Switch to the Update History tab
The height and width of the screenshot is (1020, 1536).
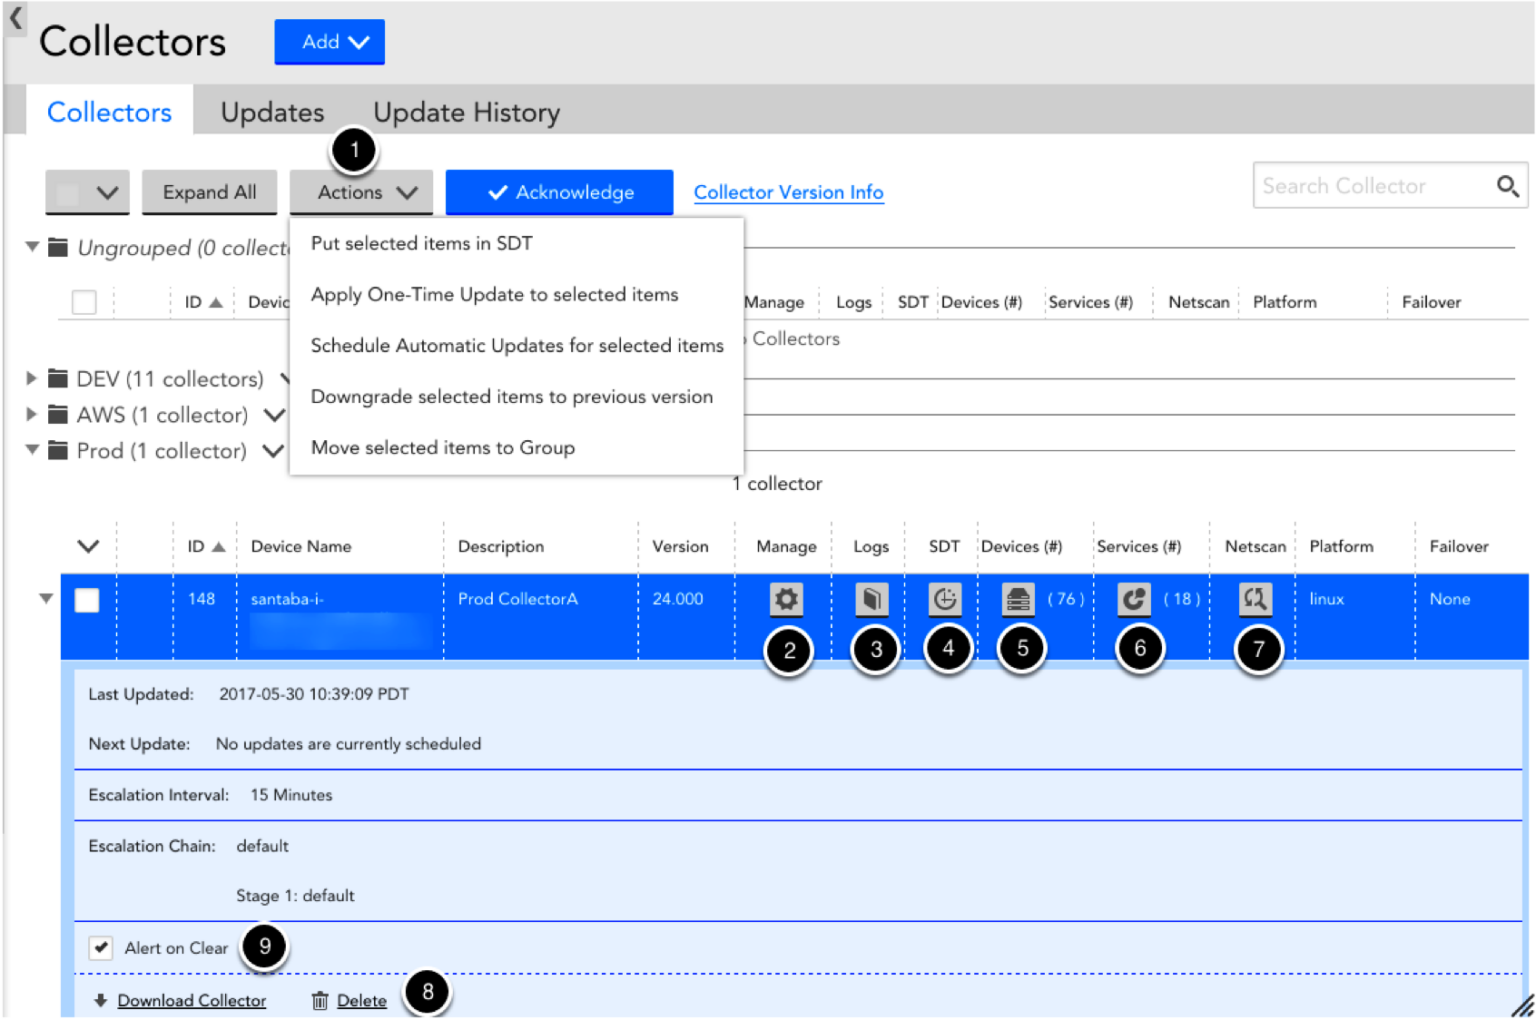click(466, 112)
